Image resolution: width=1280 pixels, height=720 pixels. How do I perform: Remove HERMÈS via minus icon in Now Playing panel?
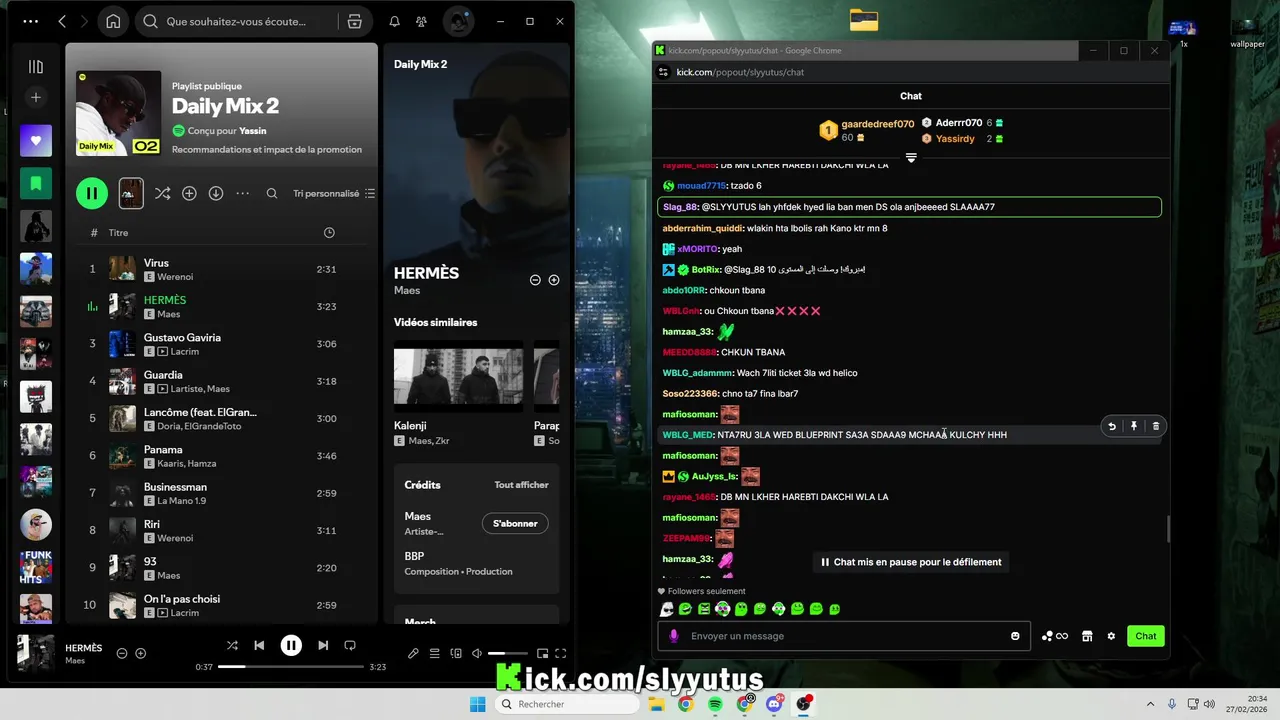point(535,280)
